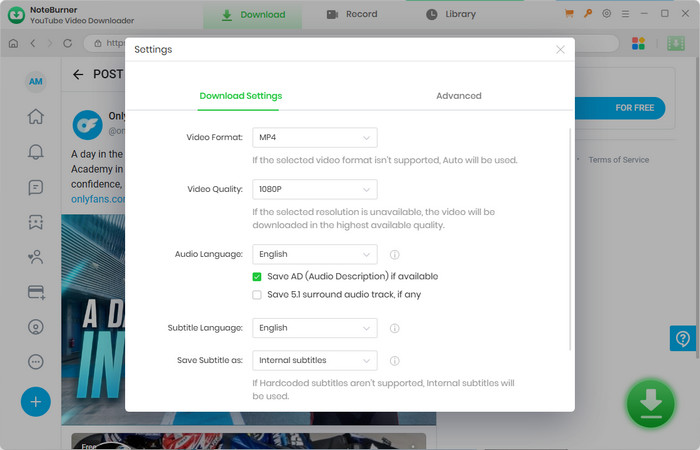Image resolution: width=700 pixels, height=450 pixels.
Task: Open the Library tab
Action: pos(451,14)
